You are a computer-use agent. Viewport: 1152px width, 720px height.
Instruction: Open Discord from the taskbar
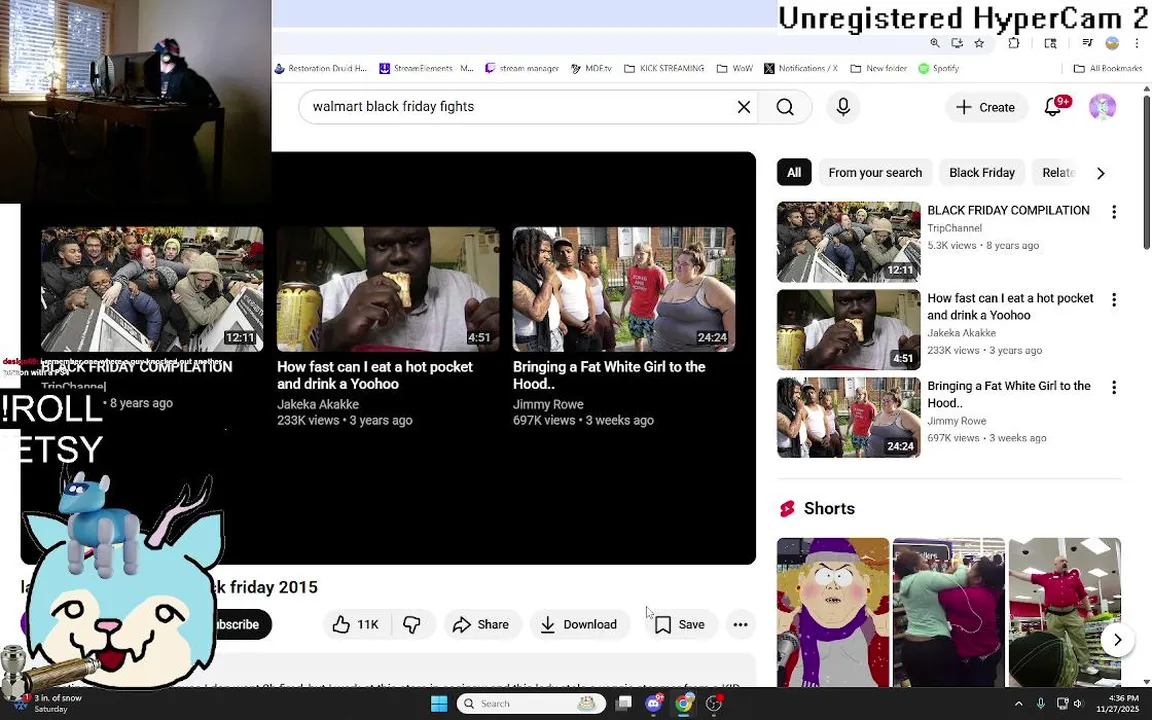coord(653,704)
